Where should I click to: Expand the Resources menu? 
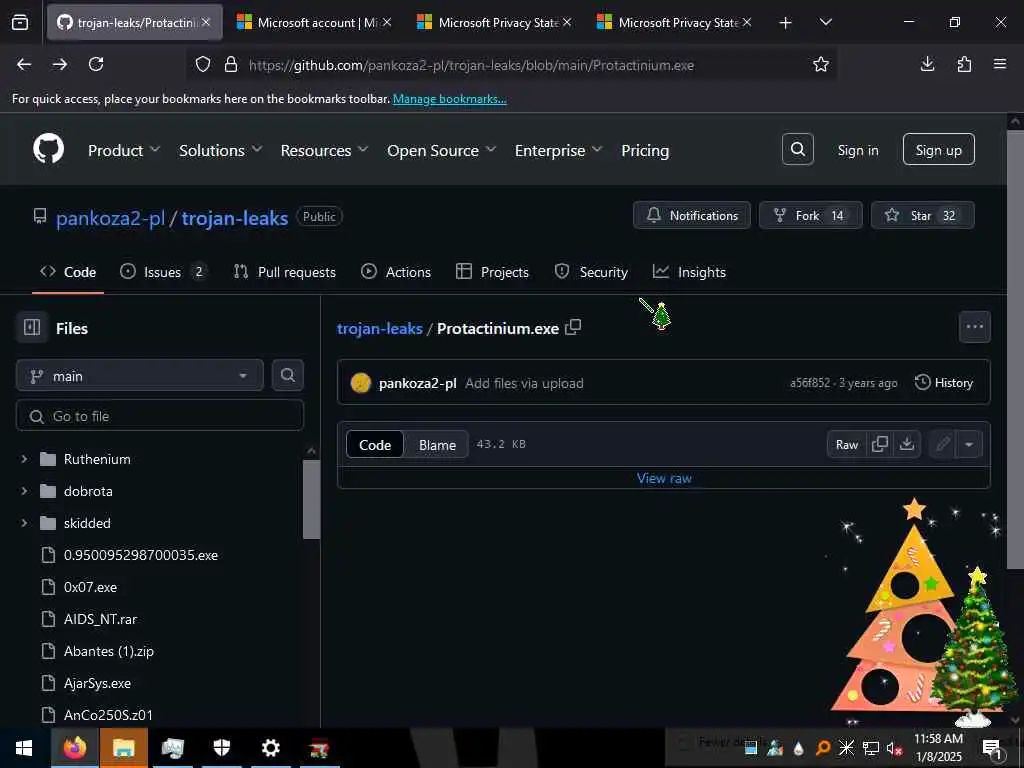[x=325, y=150]
